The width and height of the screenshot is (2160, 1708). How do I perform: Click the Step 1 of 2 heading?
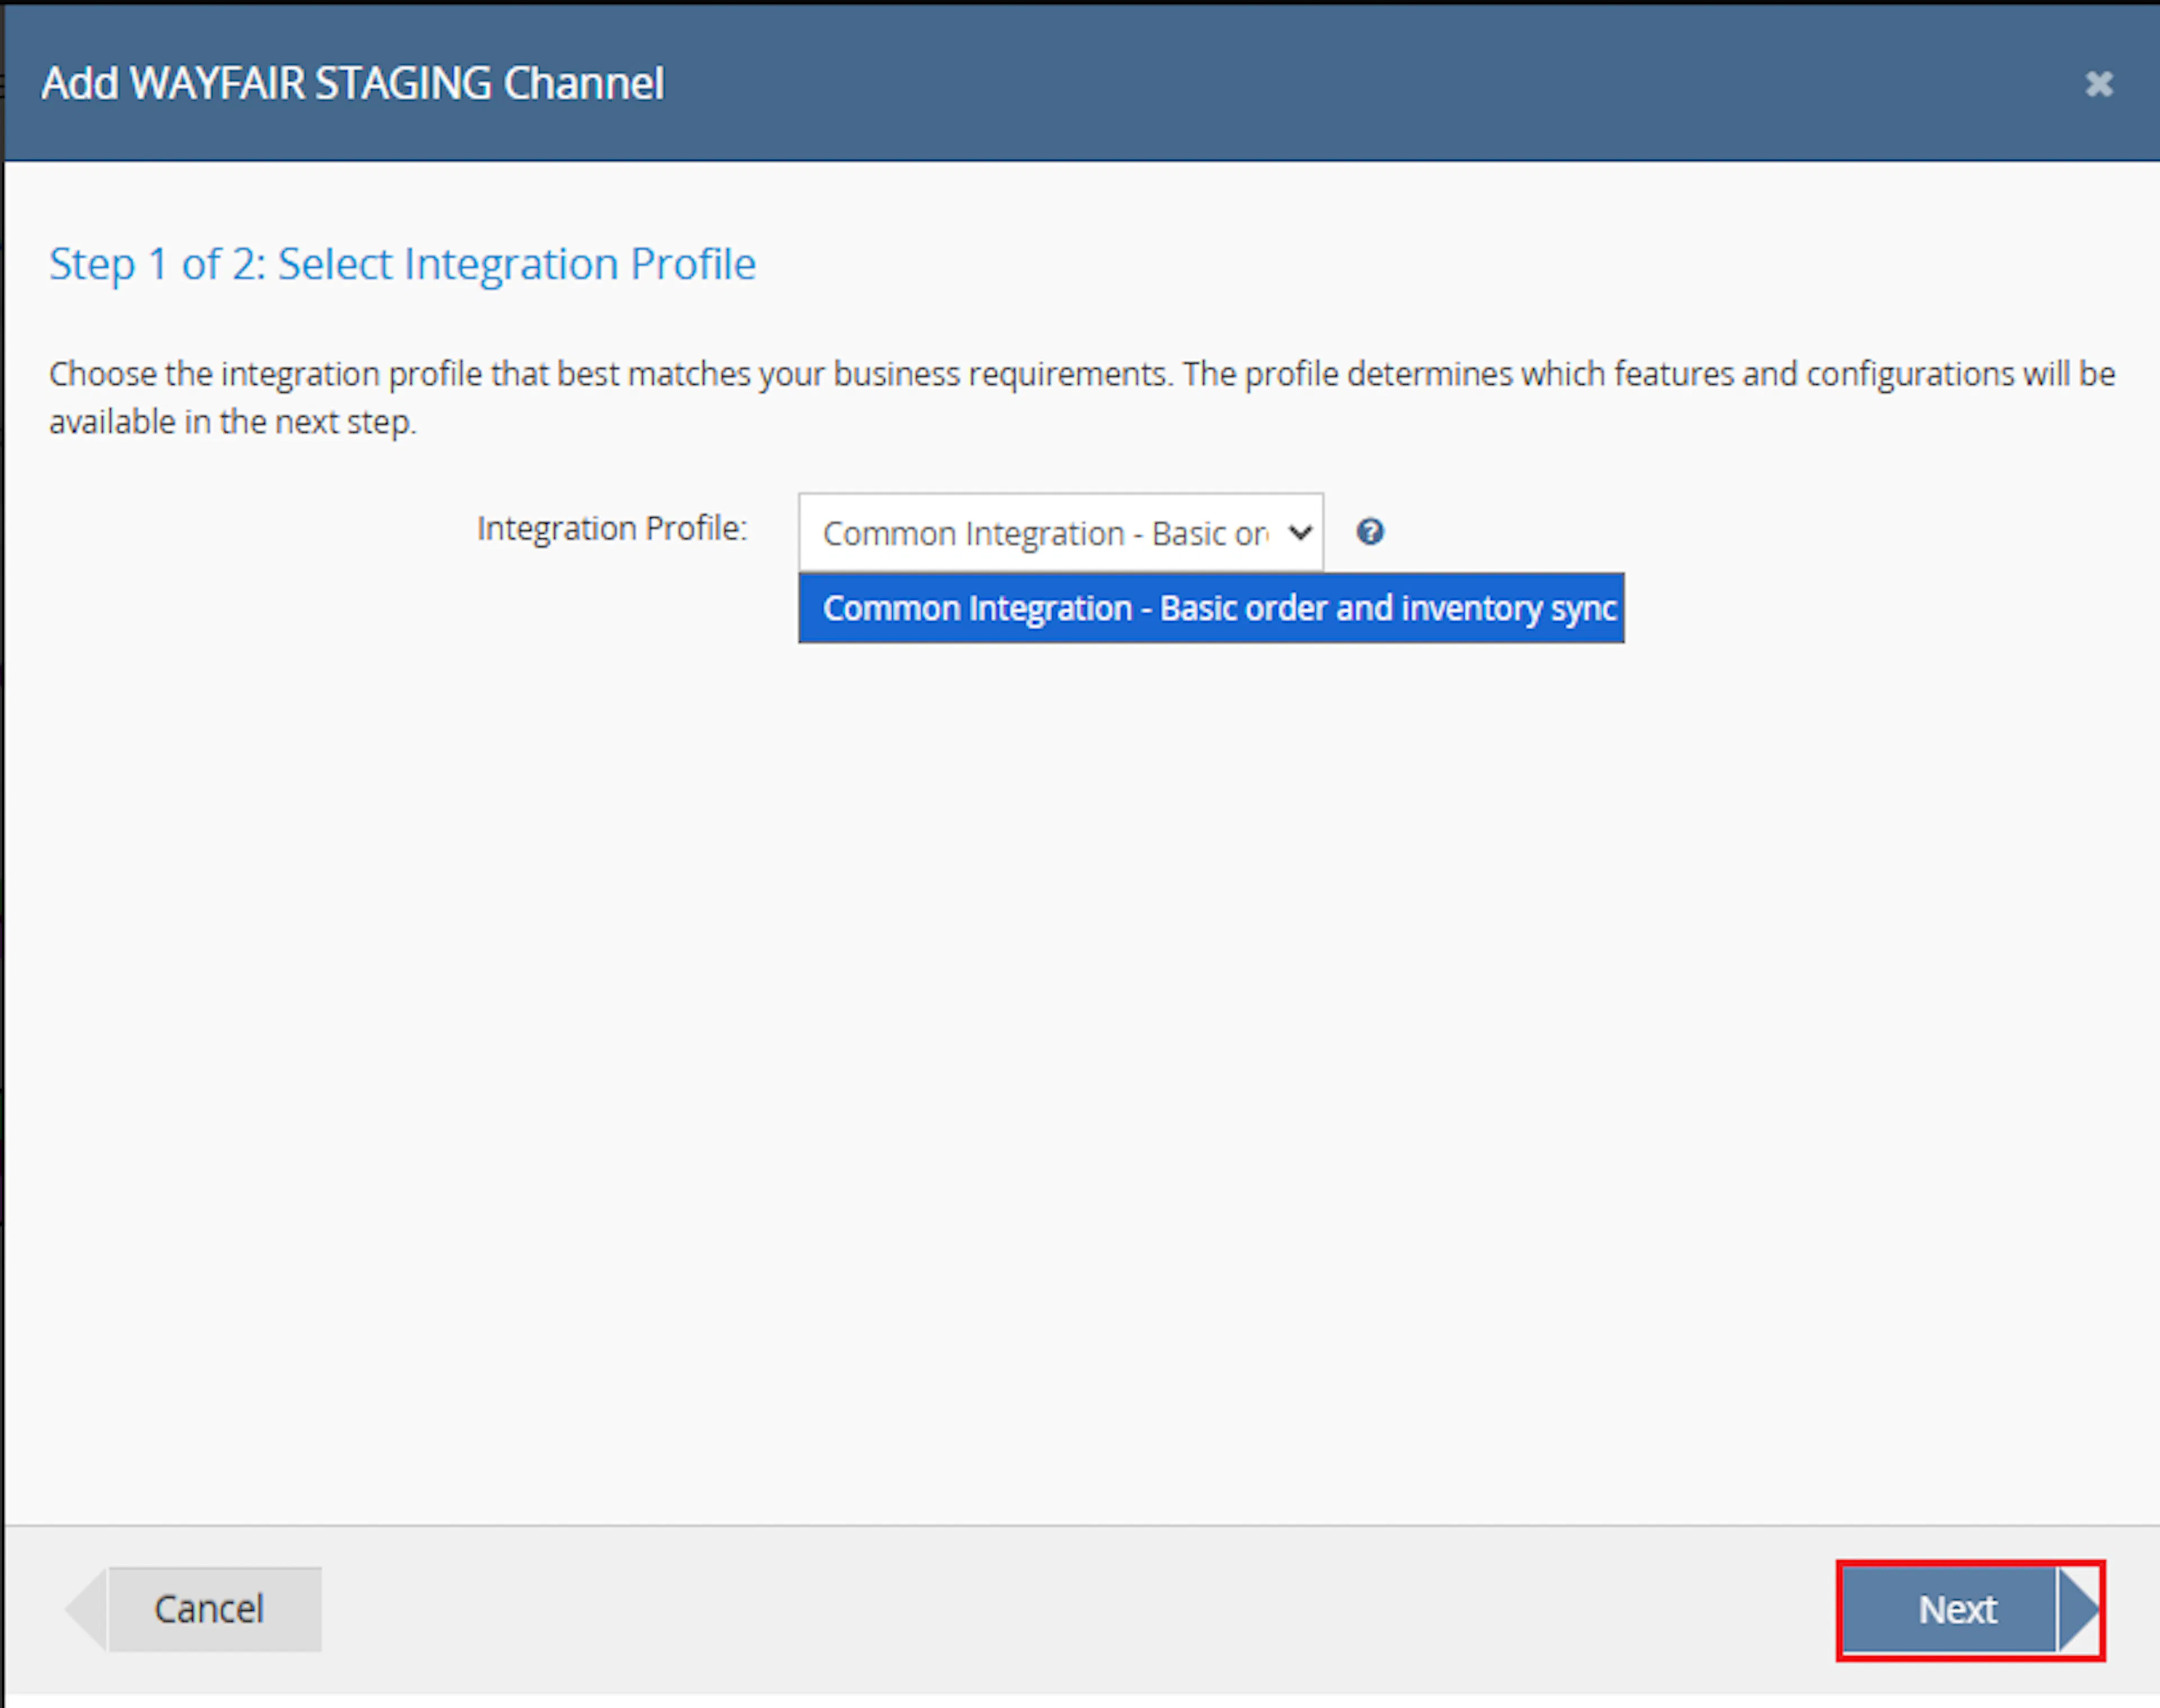402,264
